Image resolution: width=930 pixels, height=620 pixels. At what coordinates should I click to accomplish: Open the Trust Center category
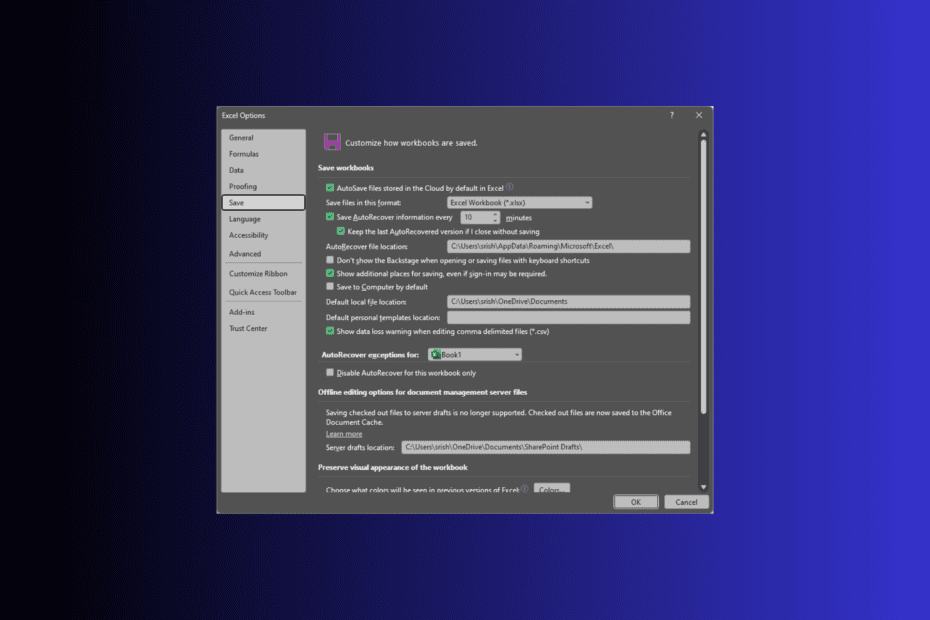[248, 329]
